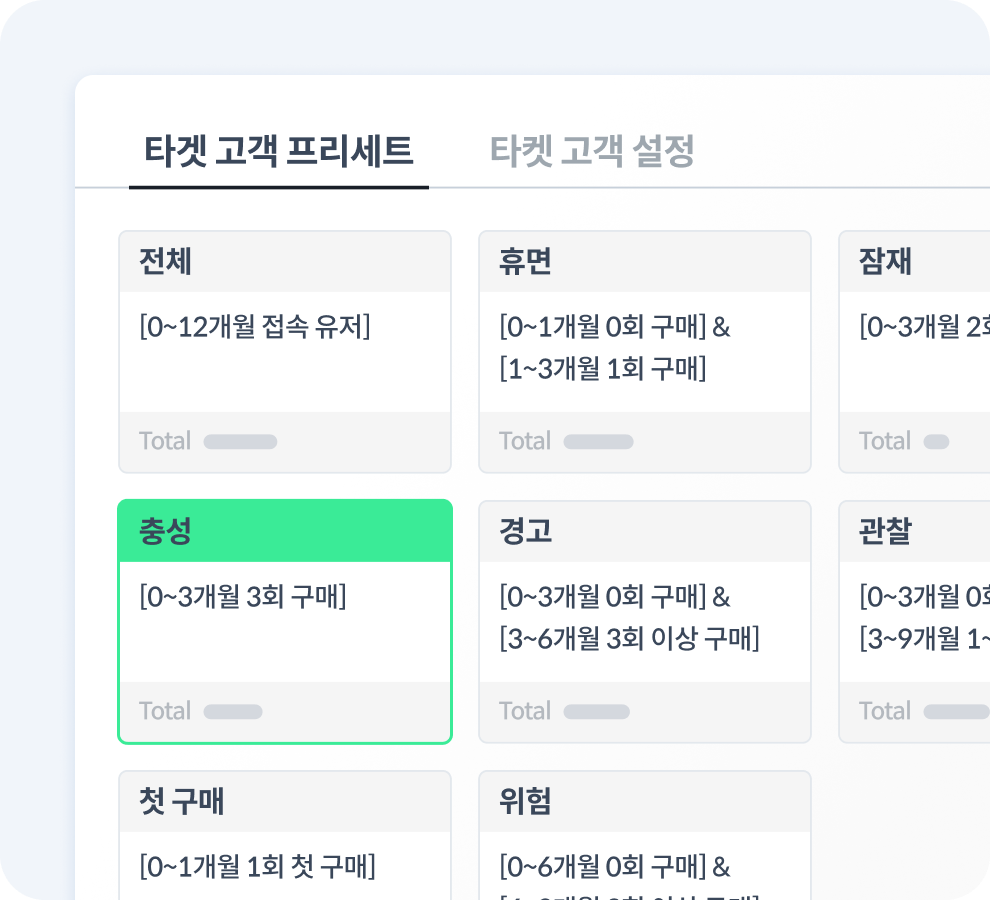Select the 위험 preset card header
Image resolution: width=990 pixels, height=900 pixels.
(x=645, y=801)
